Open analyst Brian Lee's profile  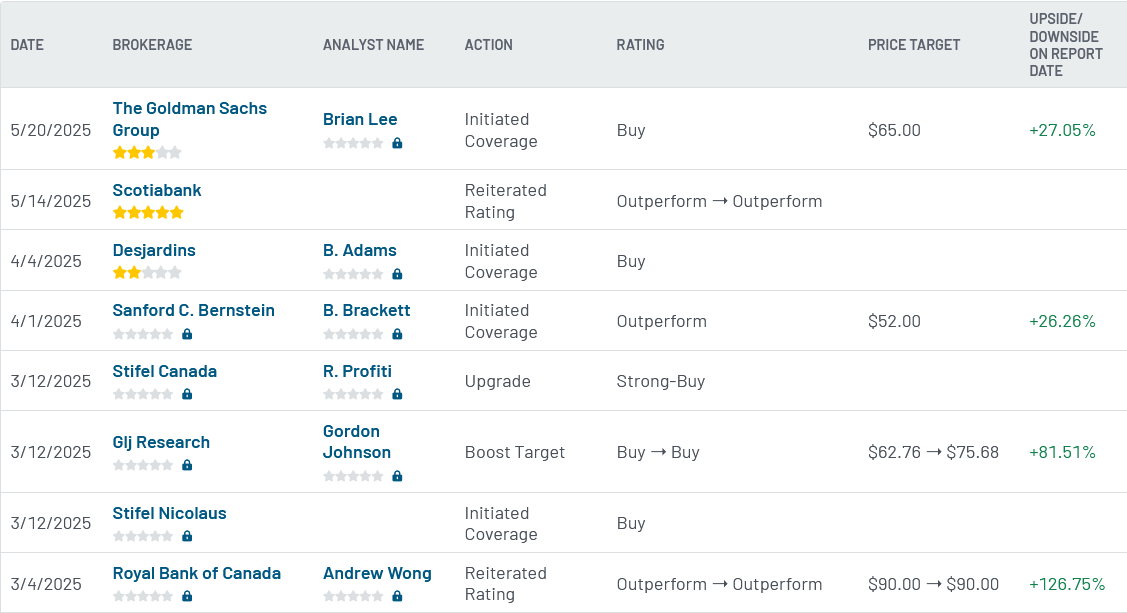(360, 119)
